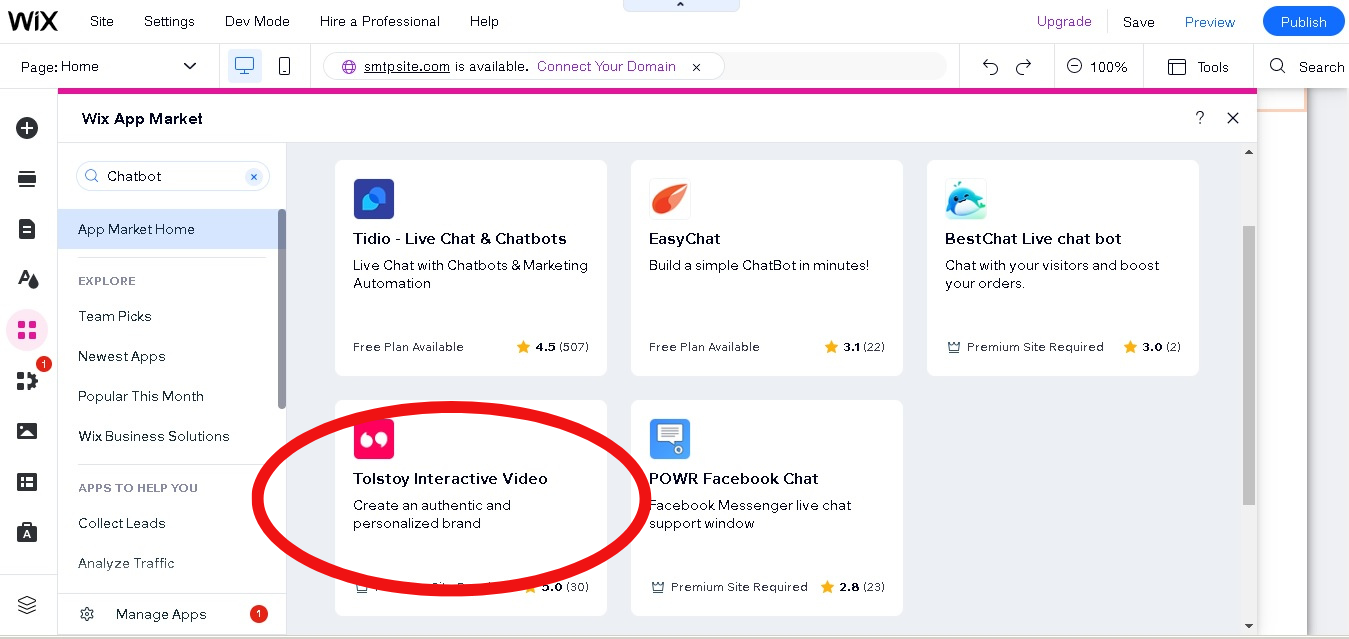Switch to desktop view icon

[x=244, y=66]
